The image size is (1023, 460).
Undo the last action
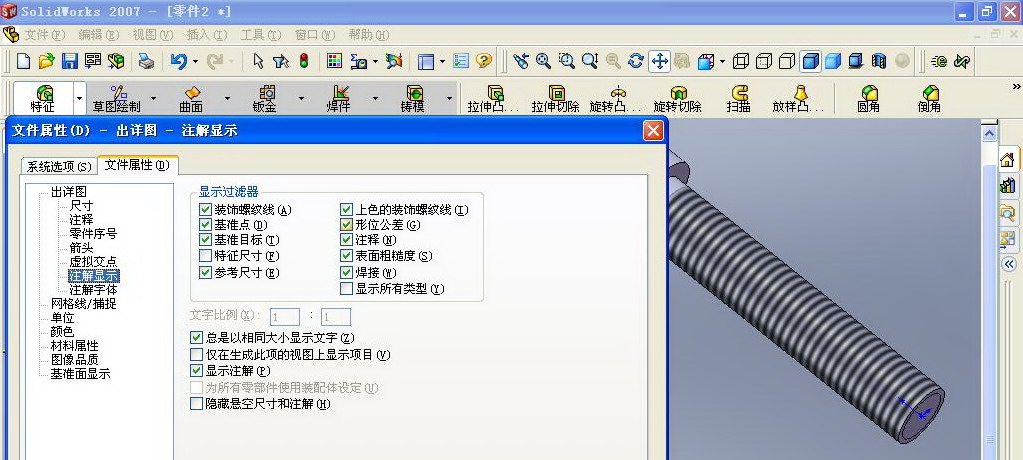pos(178,61)
